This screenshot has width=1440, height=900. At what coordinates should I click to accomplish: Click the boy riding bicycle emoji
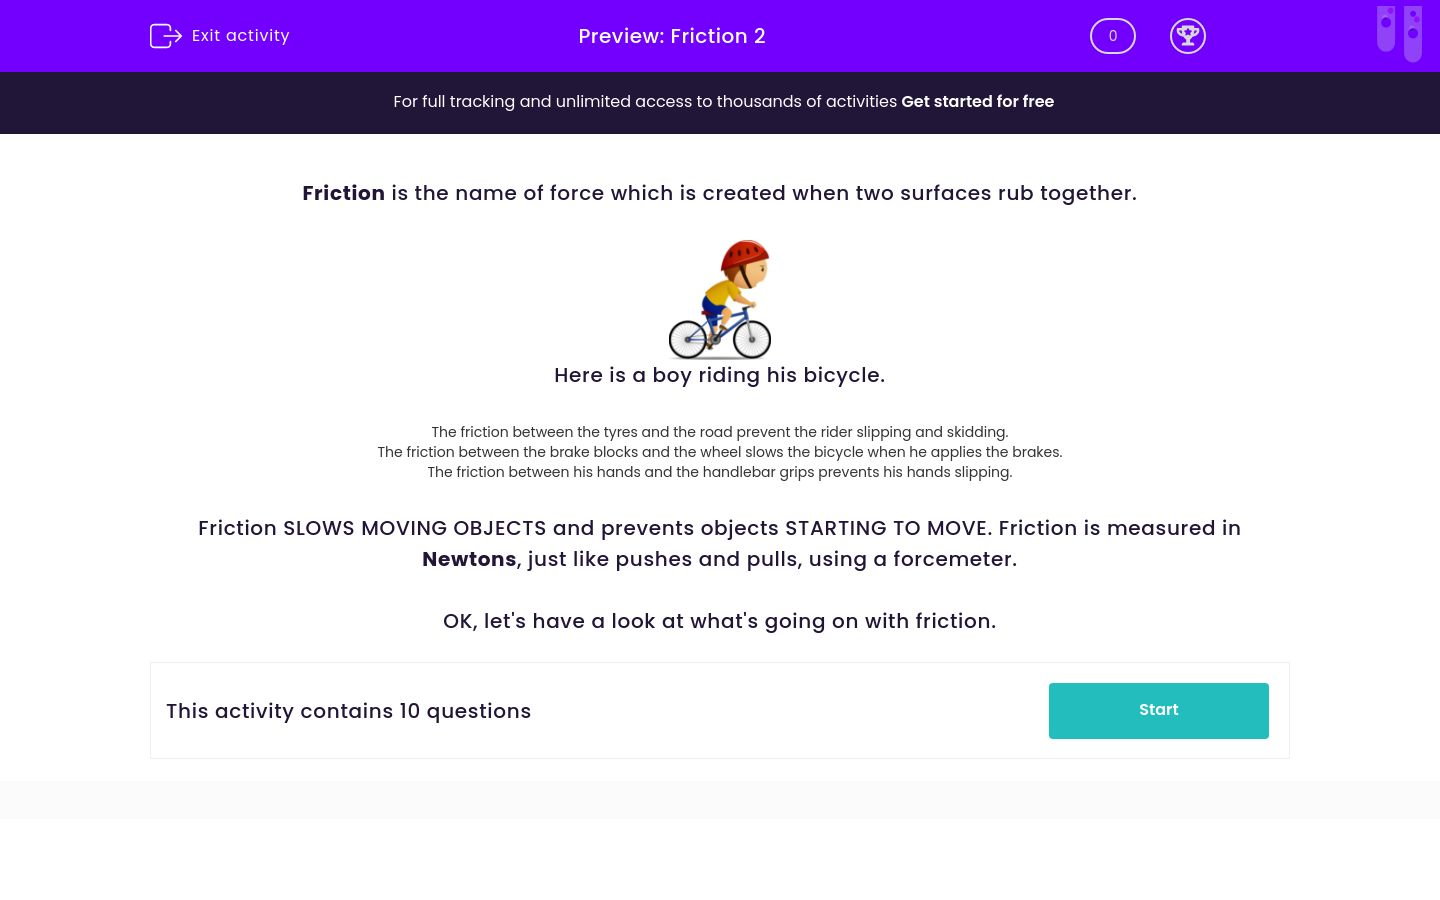[720, 299]
